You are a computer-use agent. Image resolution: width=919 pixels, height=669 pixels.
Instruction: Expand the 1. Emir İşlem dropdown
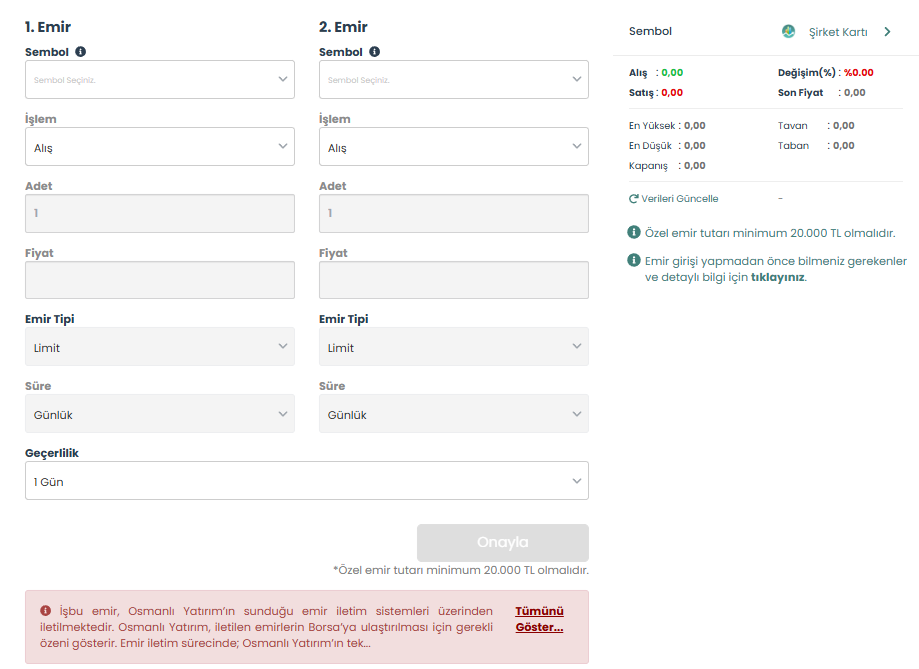(160, 147)
